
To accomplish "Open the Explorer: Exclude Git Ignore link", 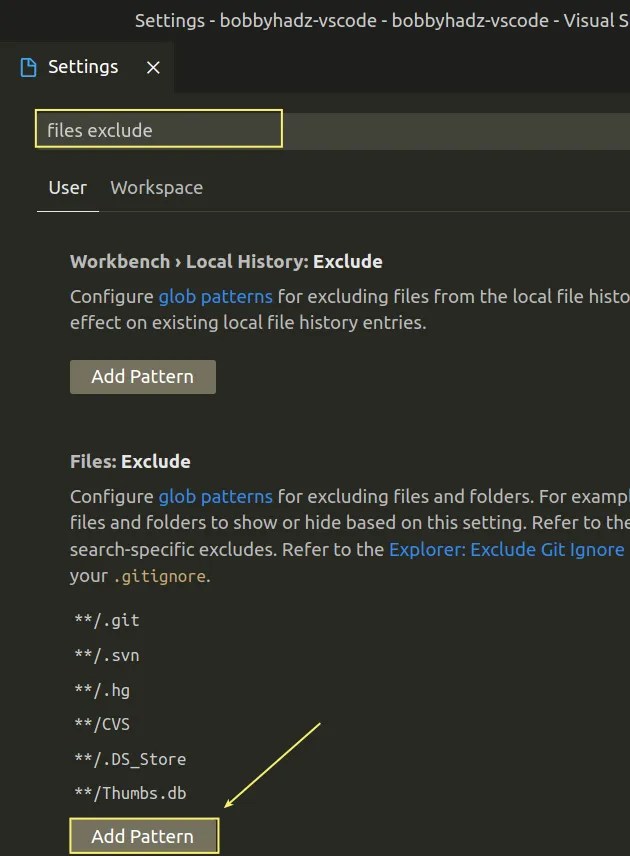I will tap(507, 549).
